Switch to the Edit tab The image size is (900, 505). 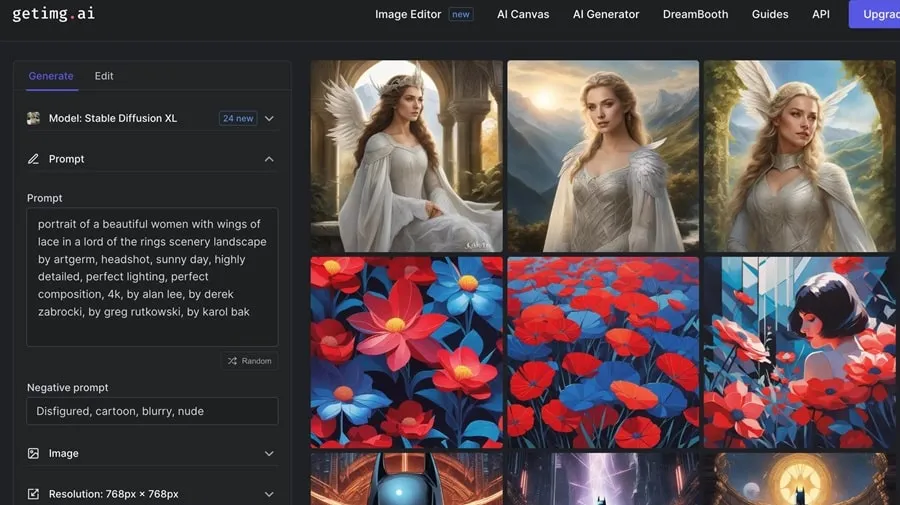(104, 76)
